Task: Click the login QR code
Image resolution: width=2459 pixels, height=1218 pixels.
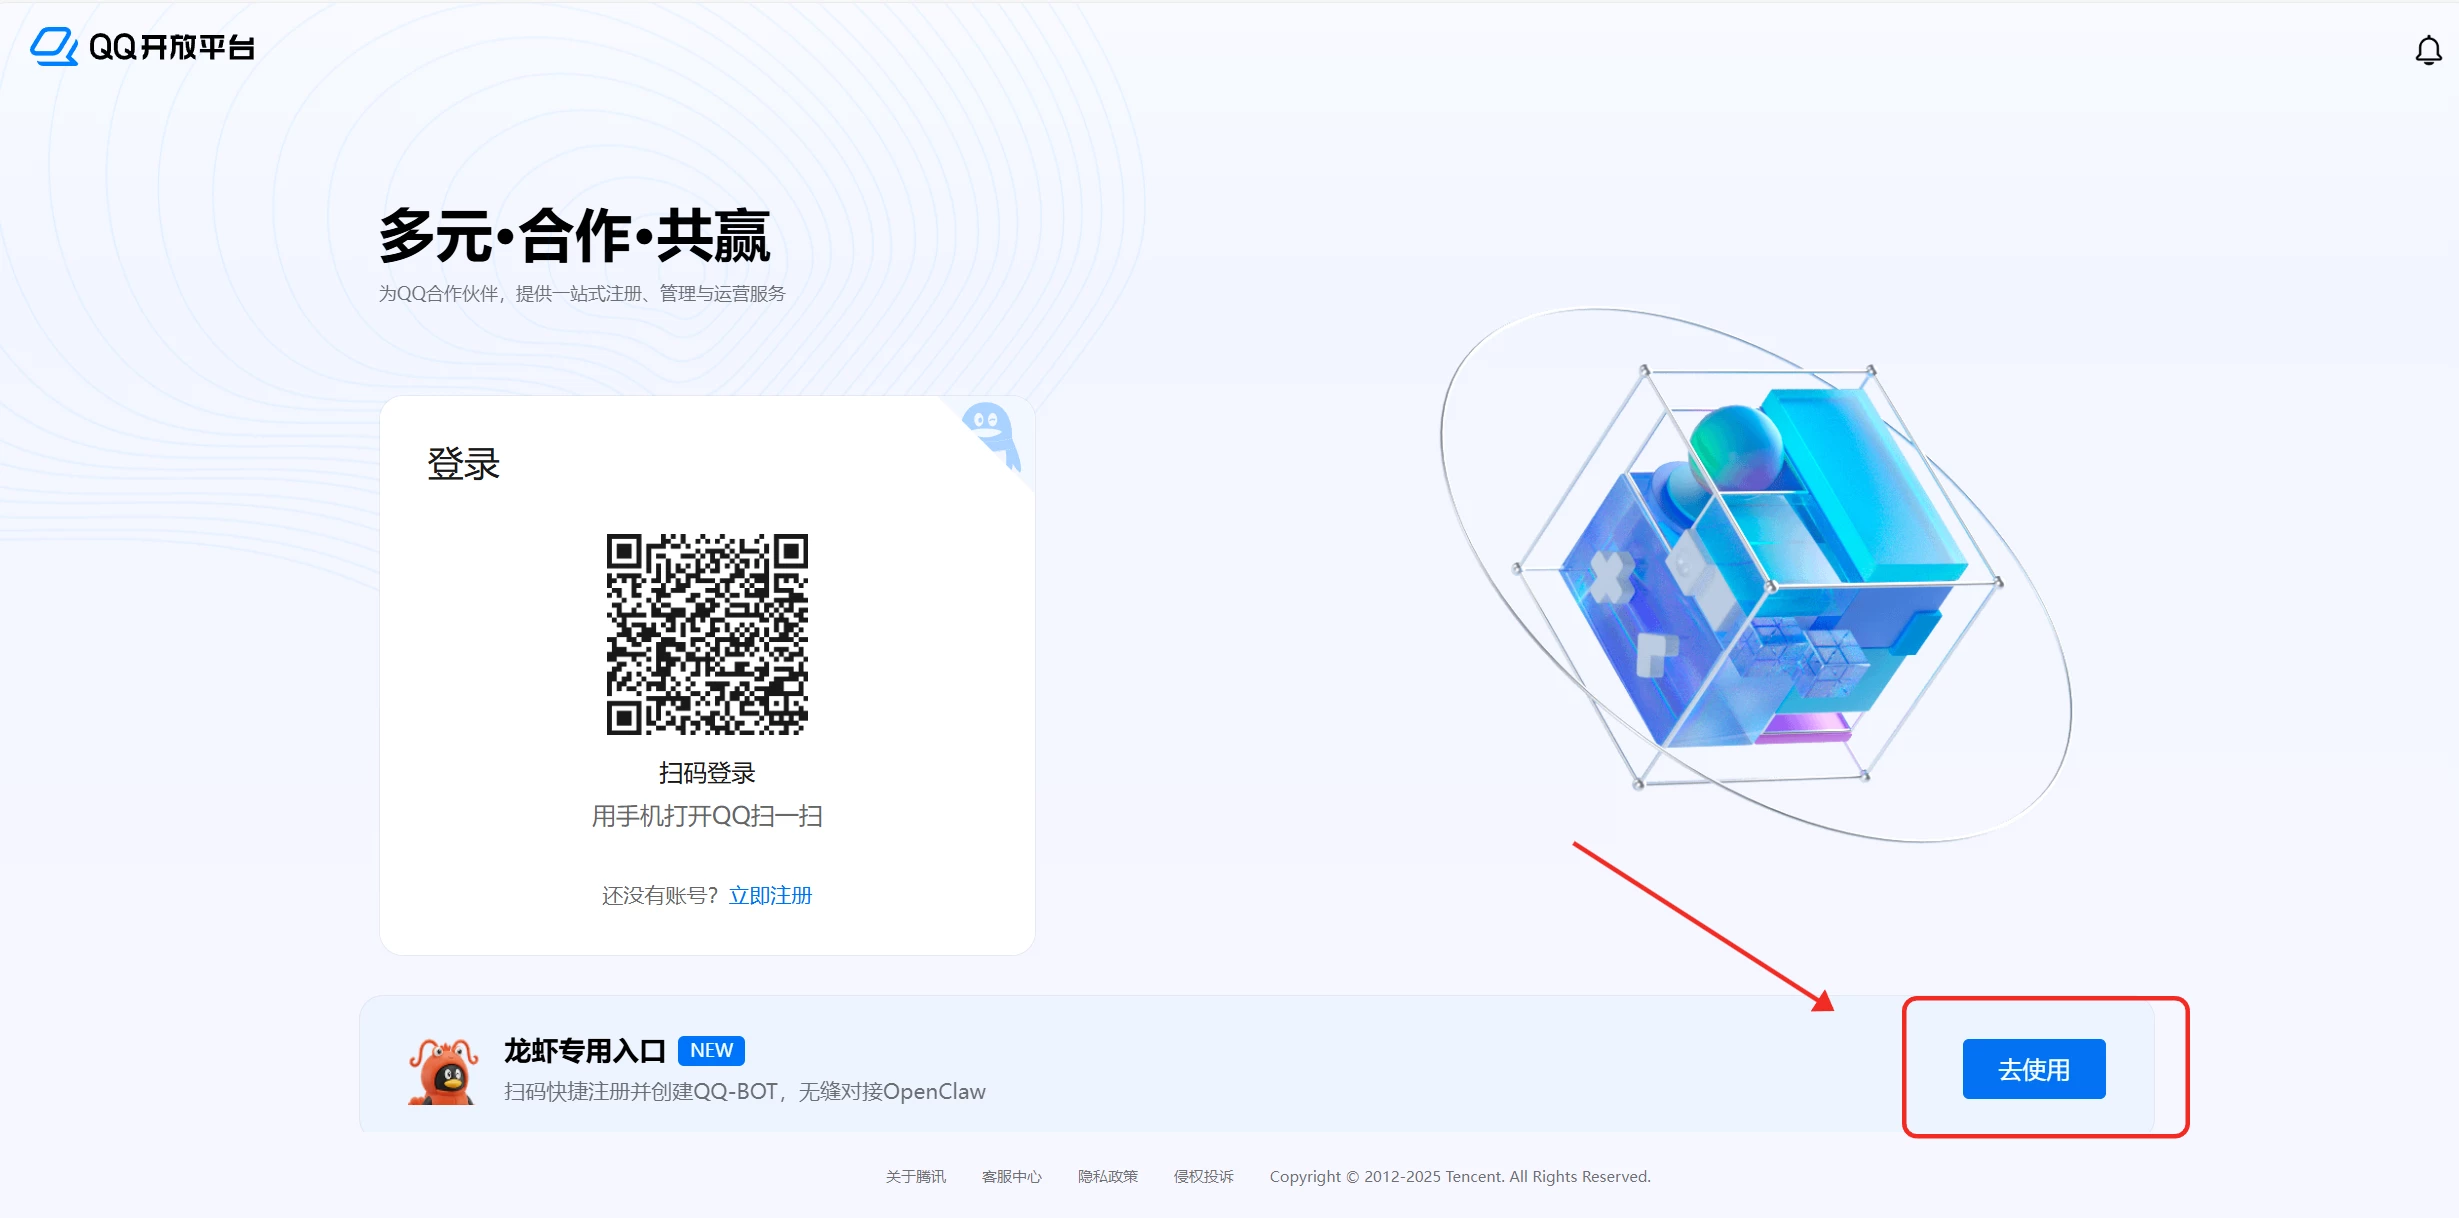Action: pos(707,634)
